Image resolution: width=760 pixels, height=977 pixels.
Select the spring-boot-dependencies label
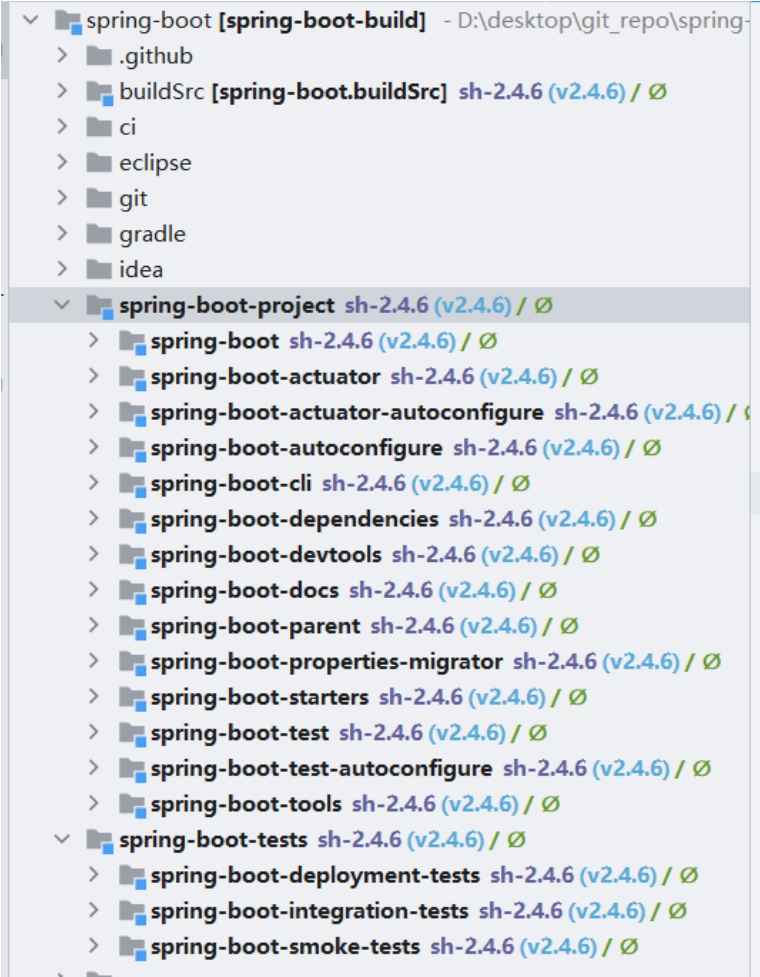(x=295, y=519)
